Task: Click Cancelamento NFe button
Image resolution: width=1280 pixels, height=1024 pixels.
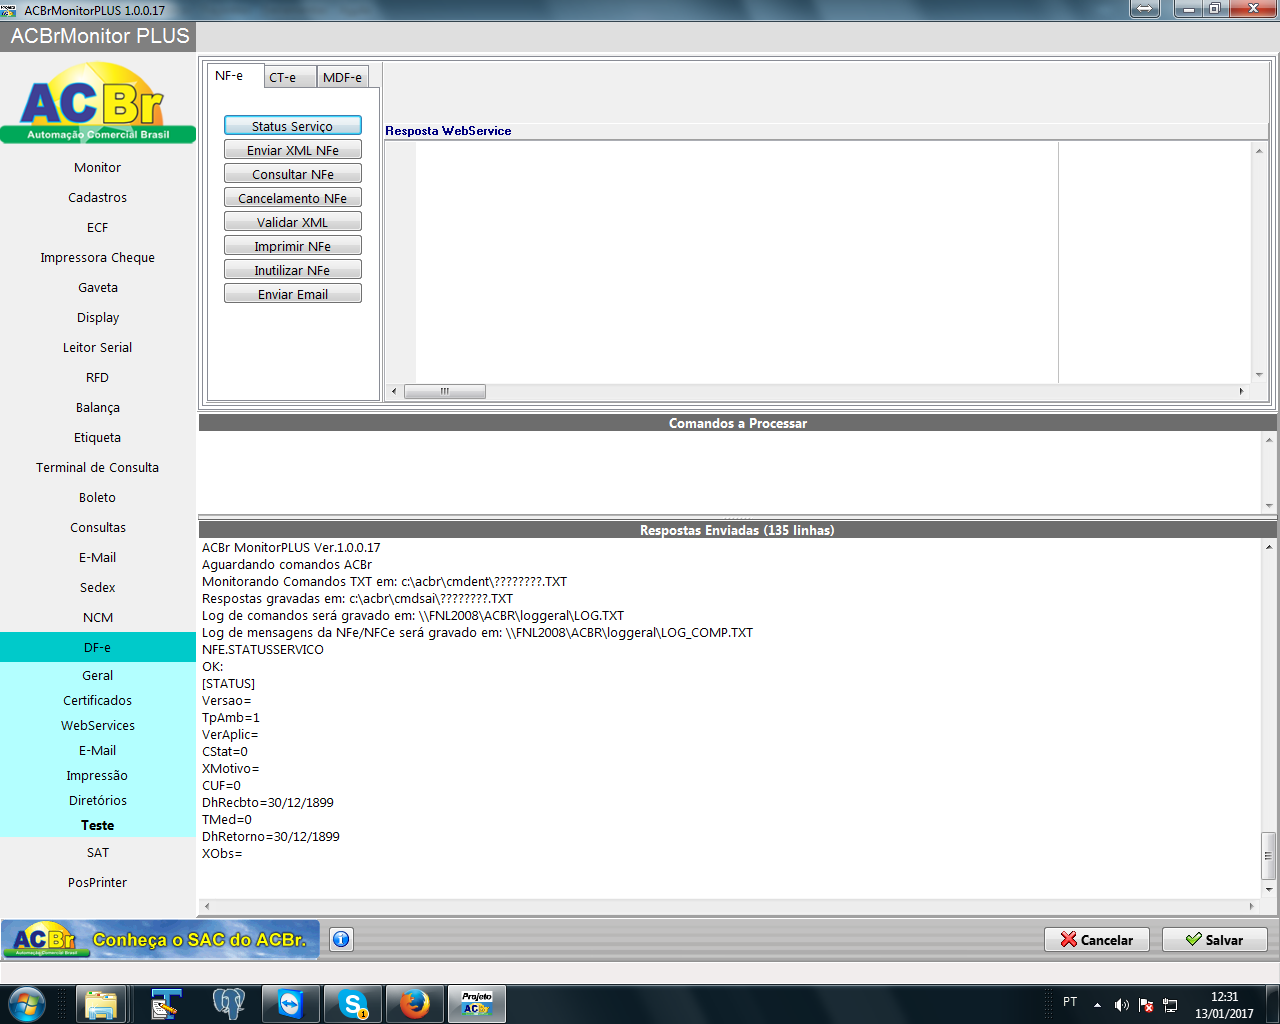Action: point(293,198)
